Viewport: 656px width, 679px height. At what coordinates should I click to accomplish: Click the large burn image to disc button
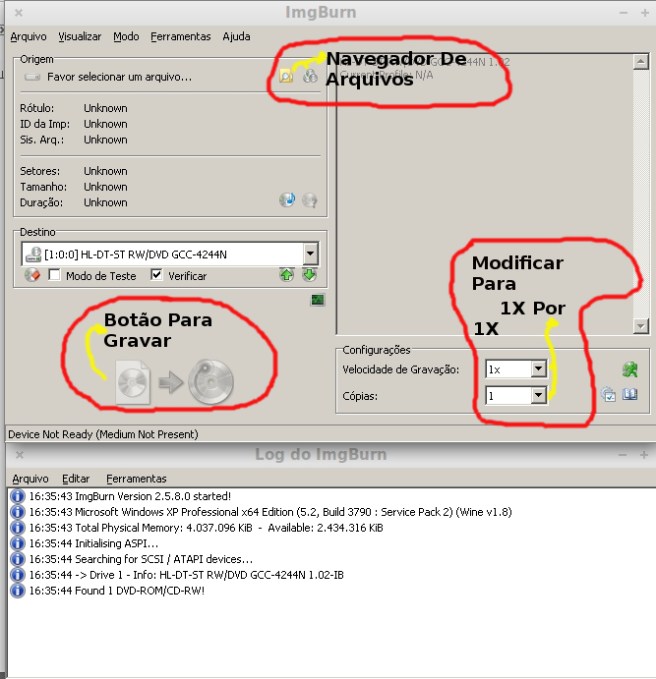[x=176, y=382]
